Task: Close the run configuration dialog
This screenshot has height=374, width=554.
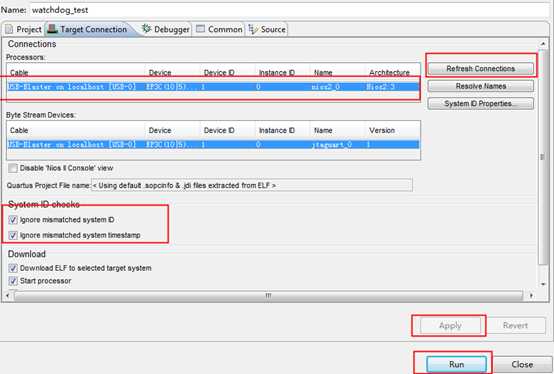Action: (x=522, y=364)
